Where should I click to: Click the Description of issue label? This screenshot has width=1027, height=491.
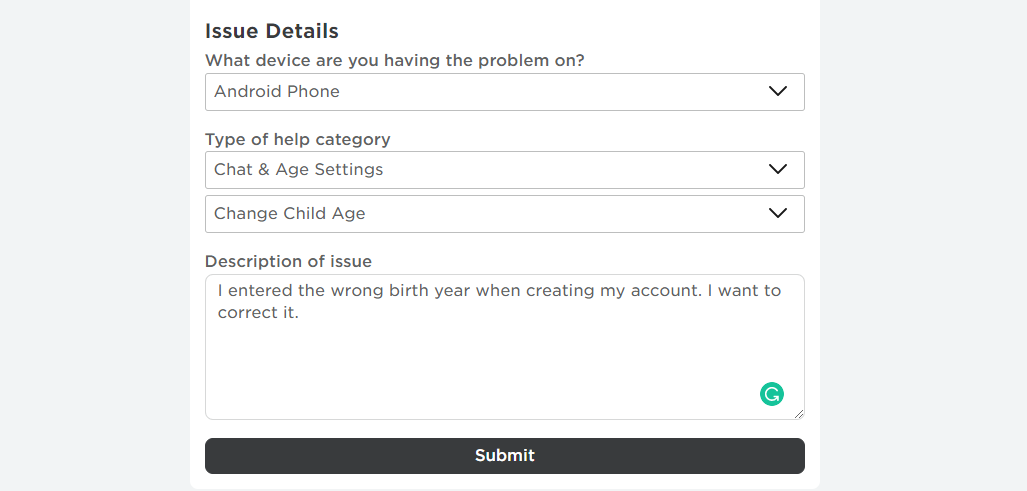point(288,262)
